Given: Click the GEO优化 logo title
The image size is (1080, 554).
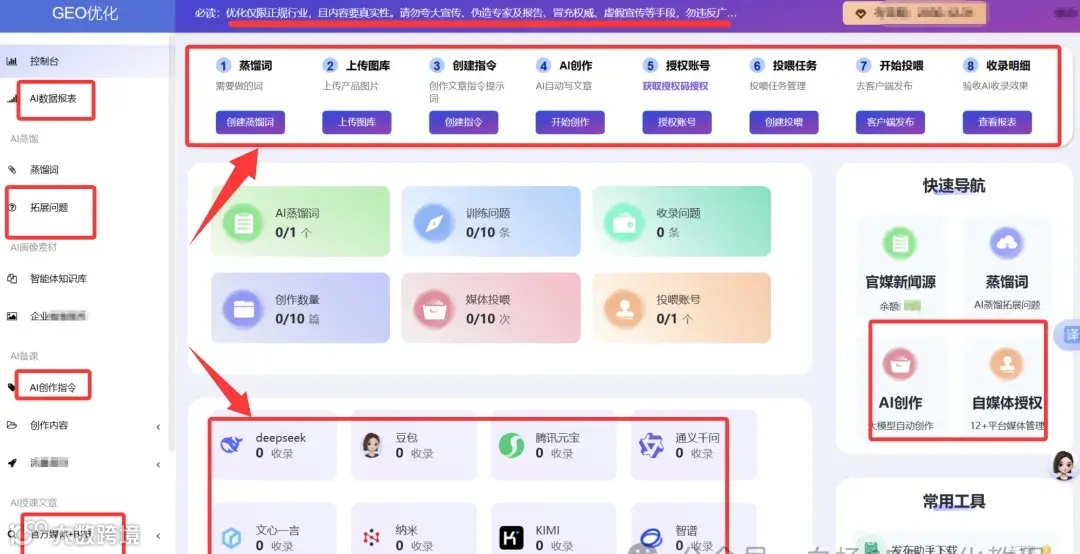Looking at the screenshot, I should pyautogui.click(x=87, y=13).
